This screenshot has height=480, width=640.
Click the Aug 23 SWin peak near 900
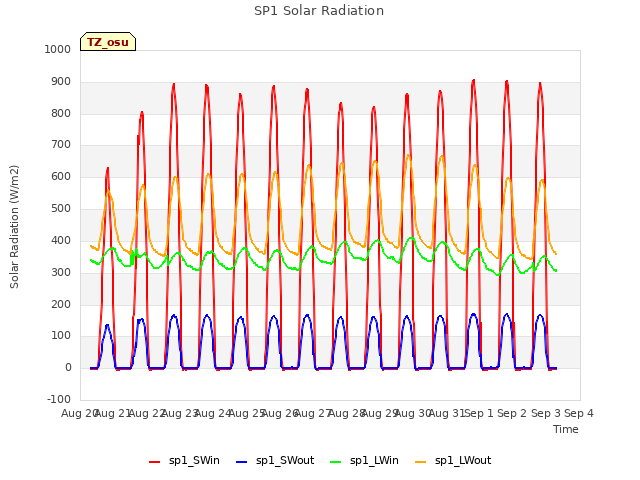pos(174,84)
